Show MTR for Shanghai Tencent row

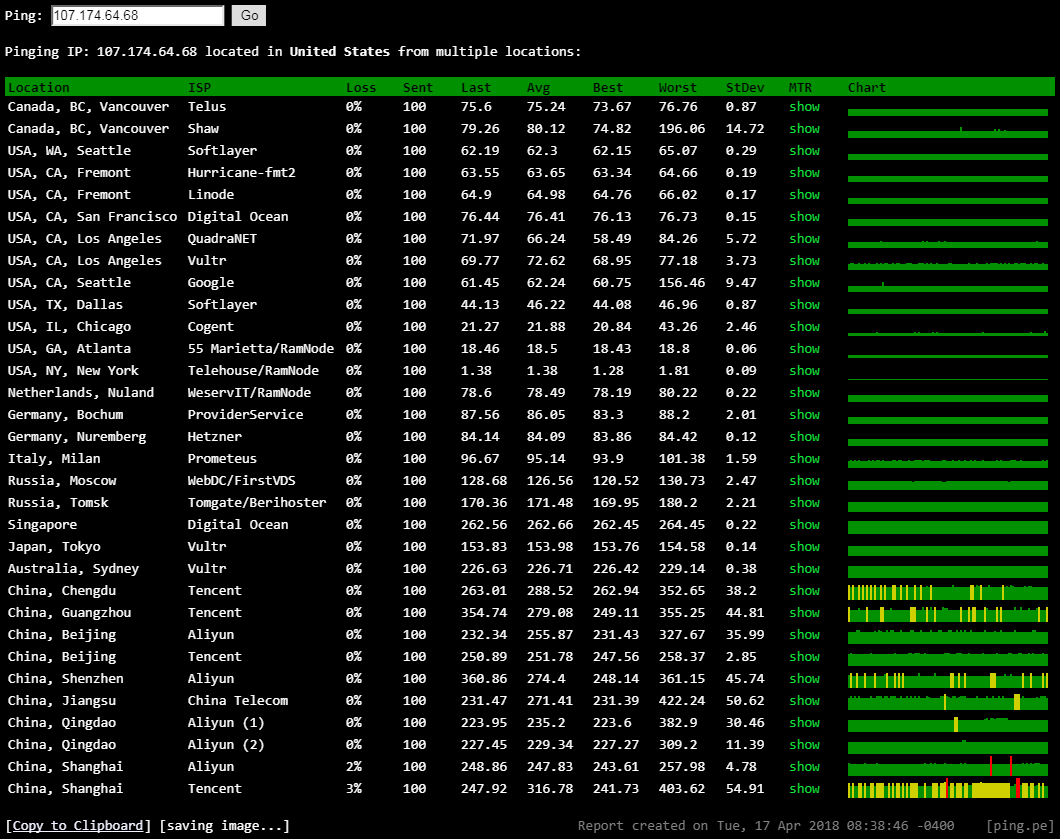tap(804, 789)
